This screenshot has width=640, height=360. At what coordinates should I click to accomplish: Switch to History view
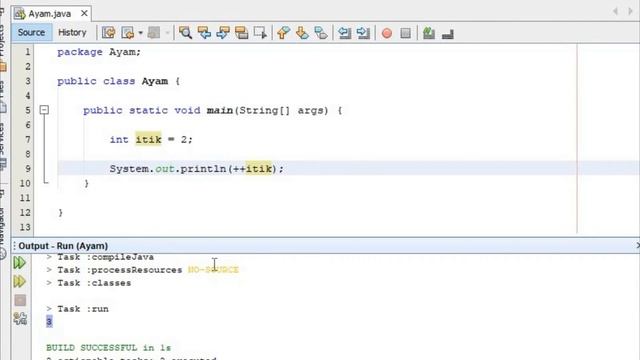(x=72, y=33)
